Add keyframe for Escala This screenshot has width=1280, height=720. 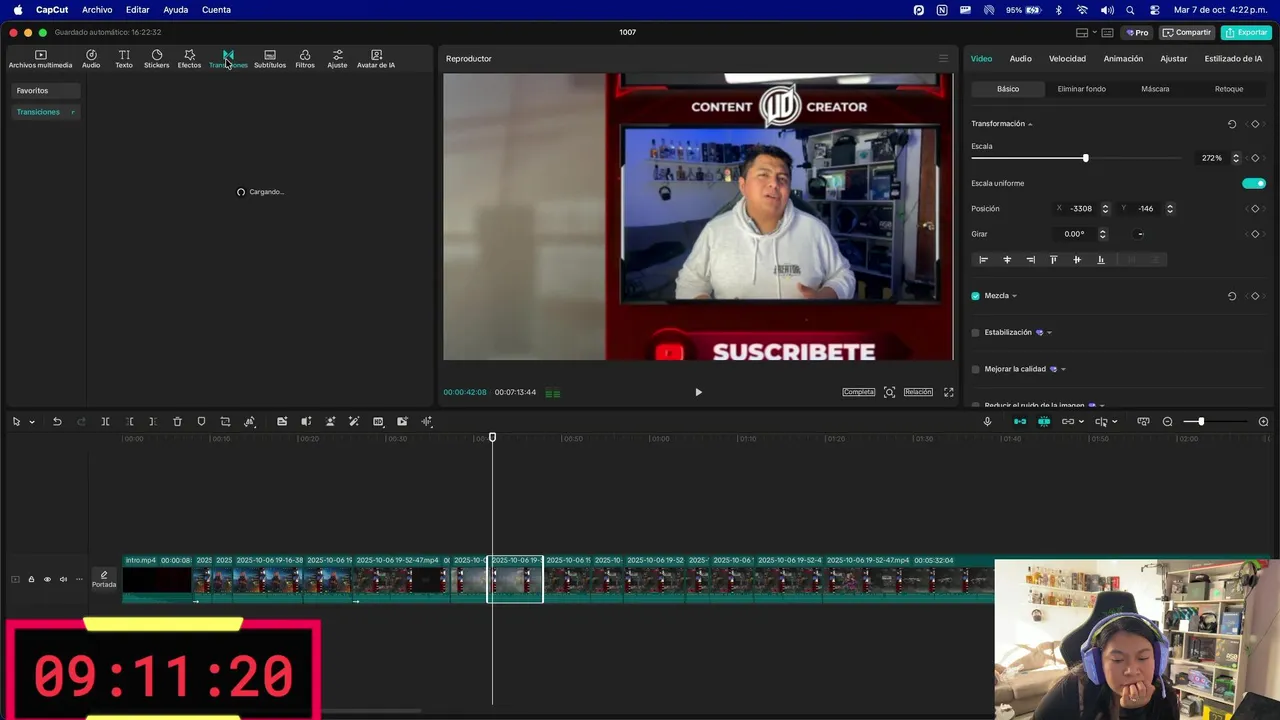[x=1255, y=158]
